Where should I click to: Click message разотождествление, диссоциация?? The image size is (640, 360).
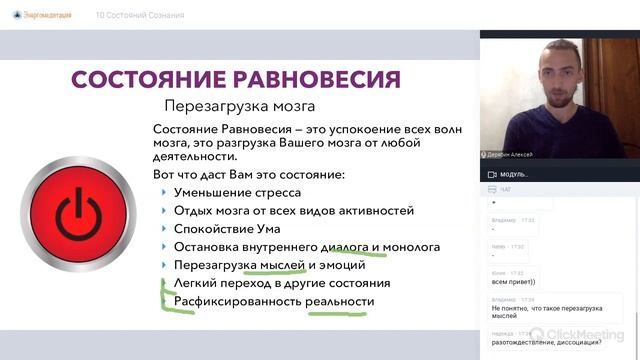tap(546, 342)
